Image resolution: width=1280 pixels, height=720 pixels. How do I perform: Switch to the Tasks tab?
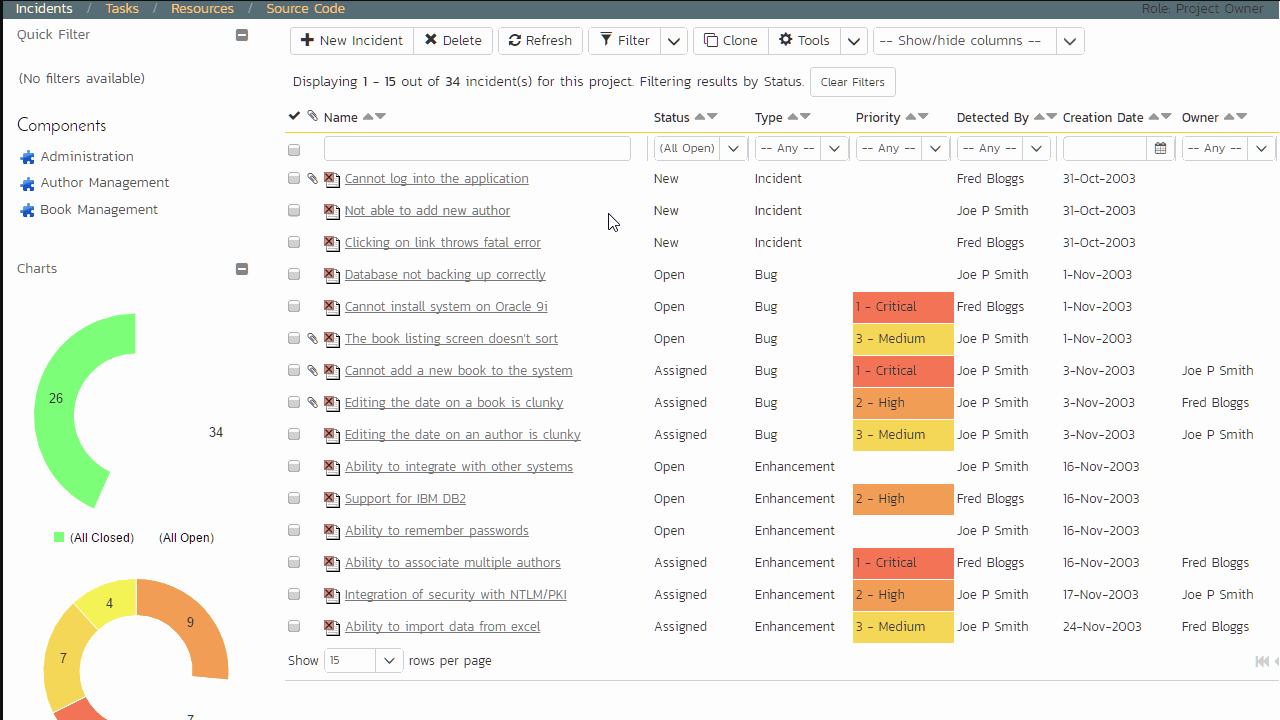tap(121, 8)
